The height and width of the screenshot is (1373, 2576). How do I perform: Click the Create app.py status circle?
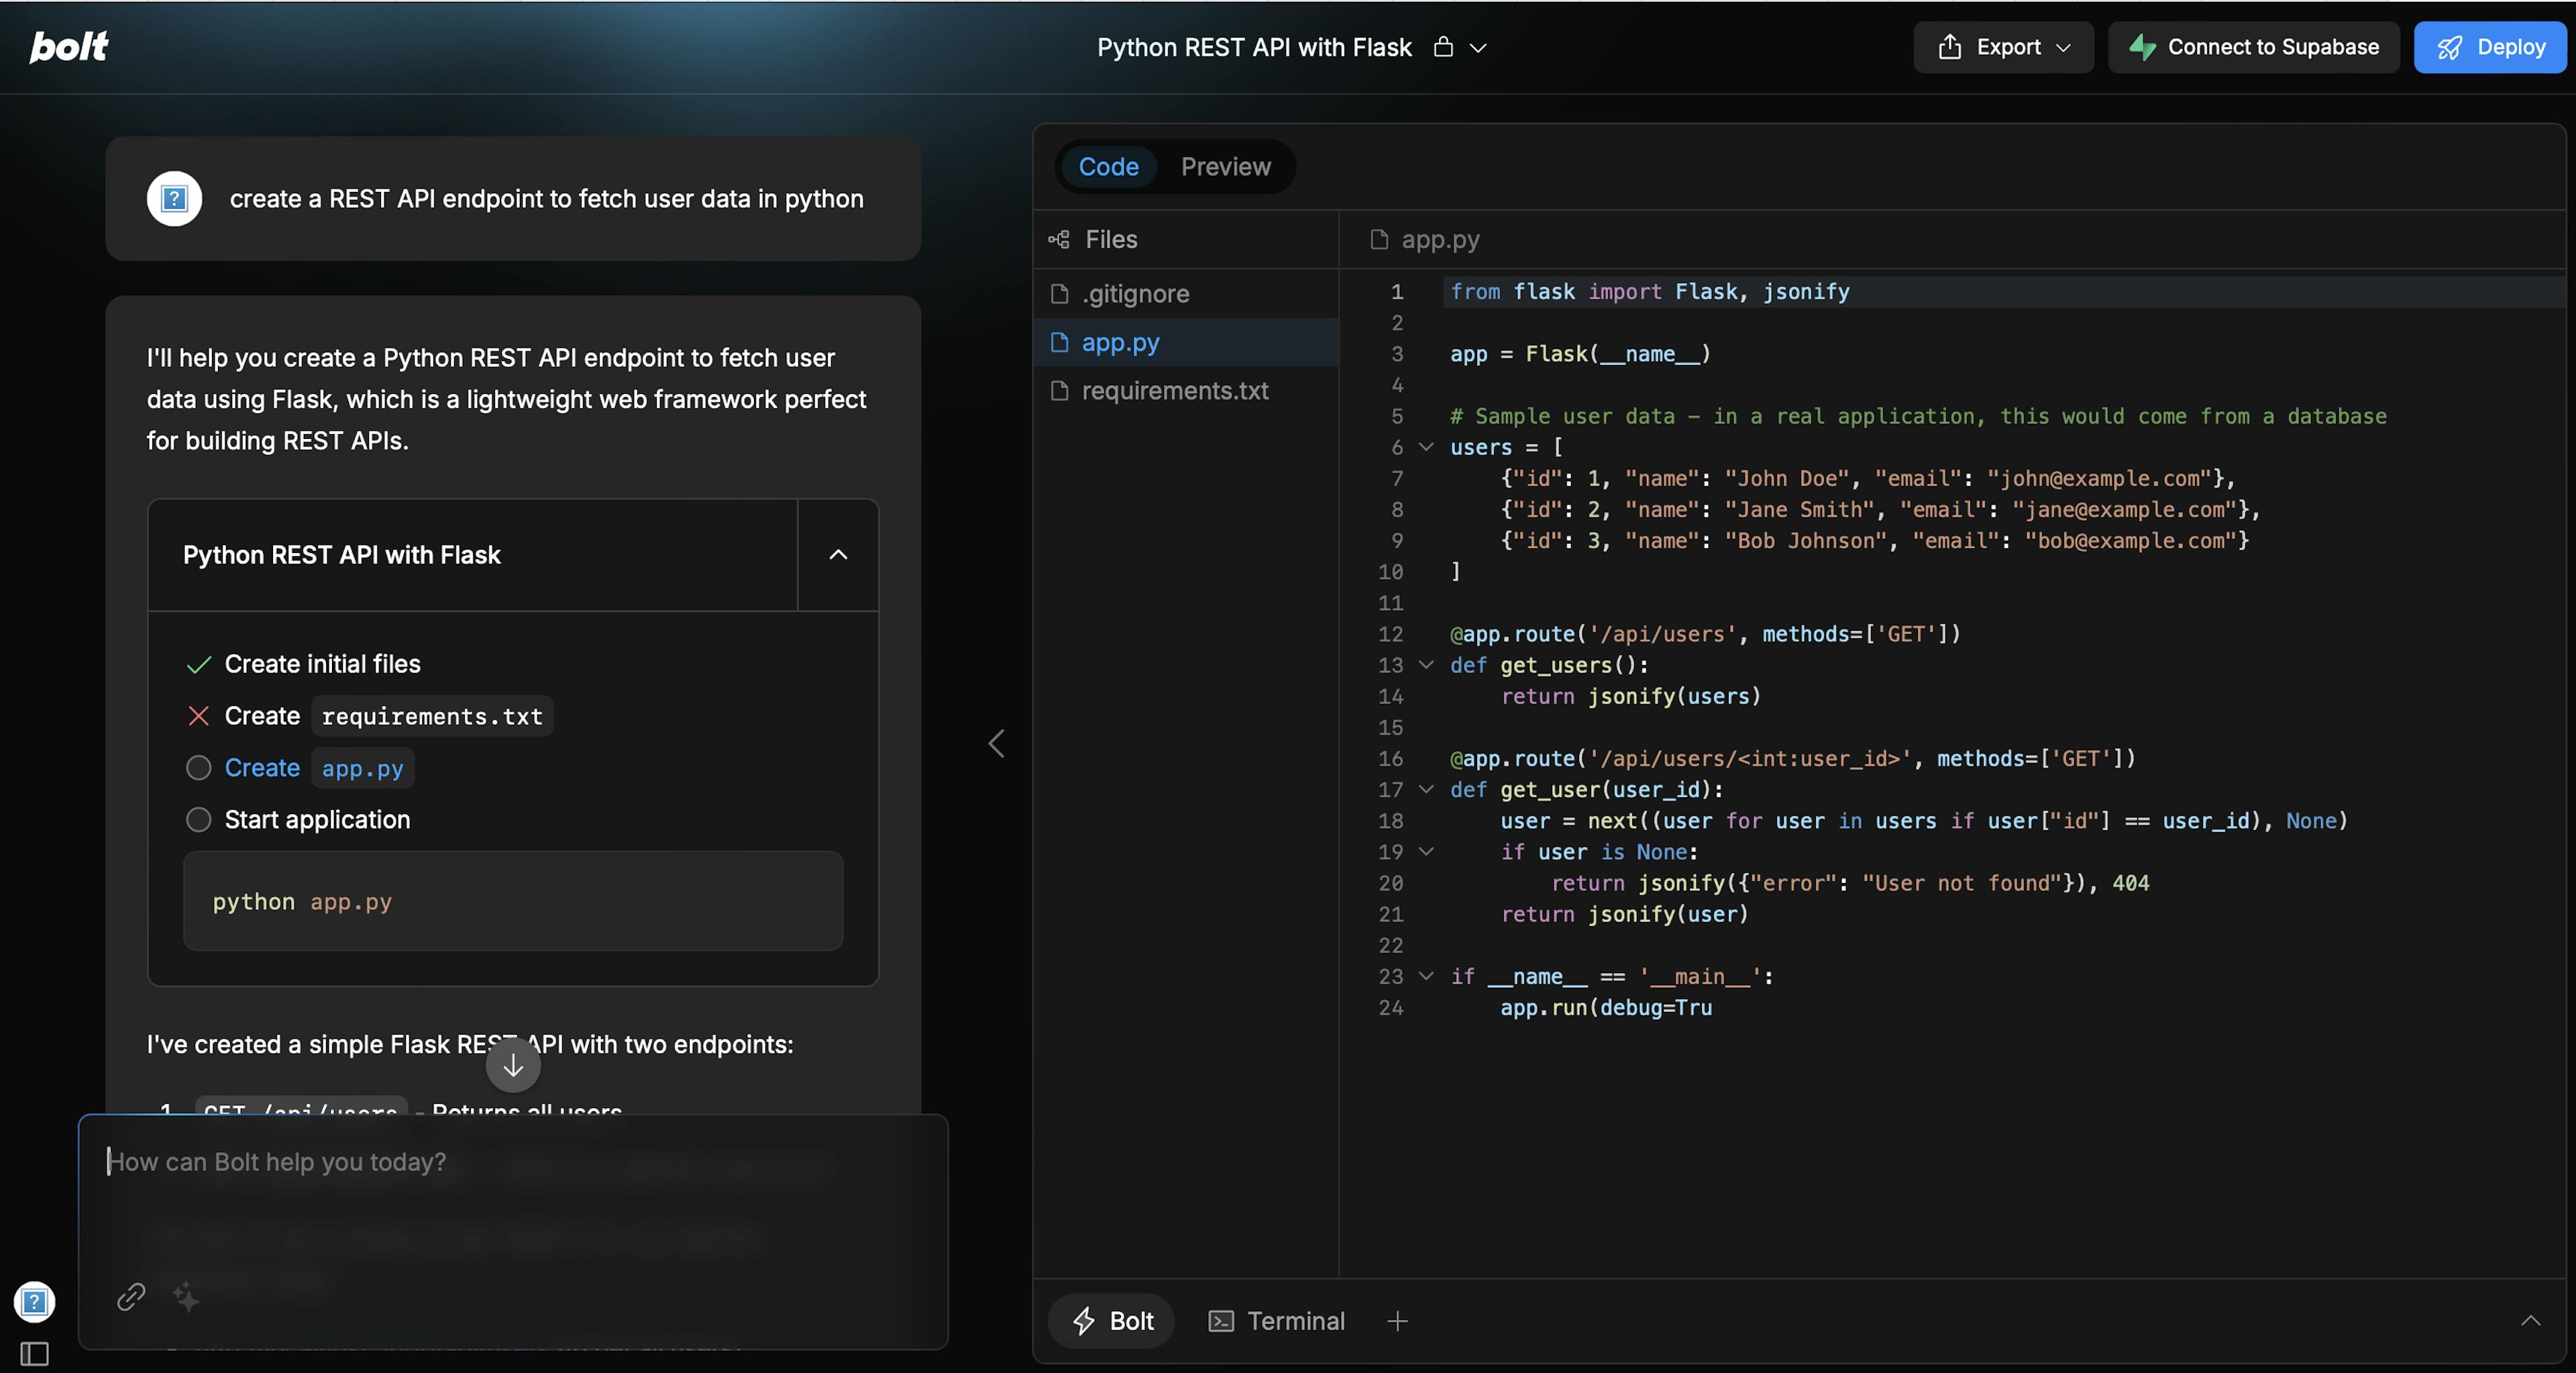point(199,768)
